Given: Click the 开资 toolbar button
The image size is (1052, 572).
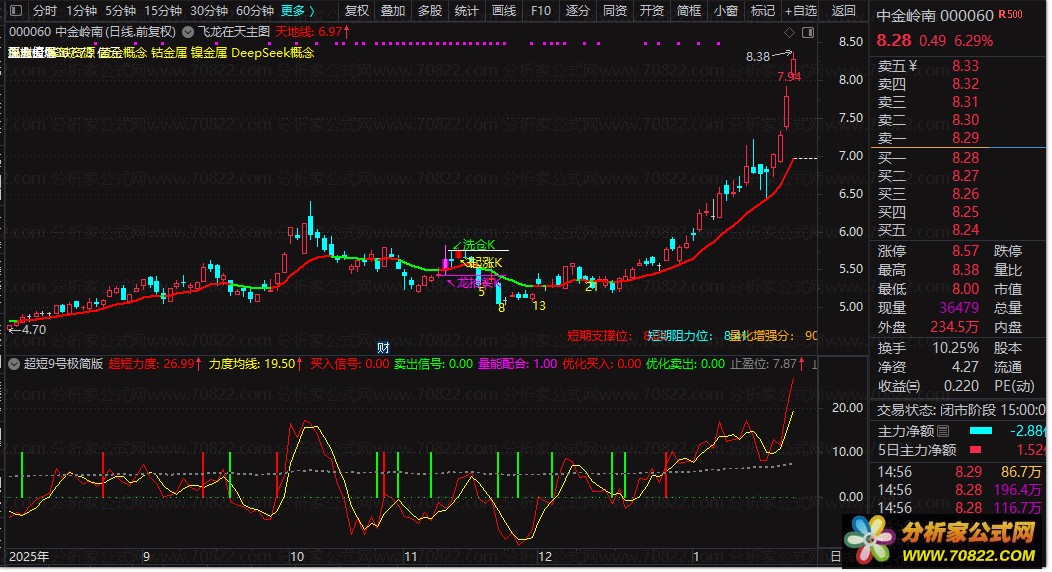Looking at the screenshot, I should [x=651, y=11].
